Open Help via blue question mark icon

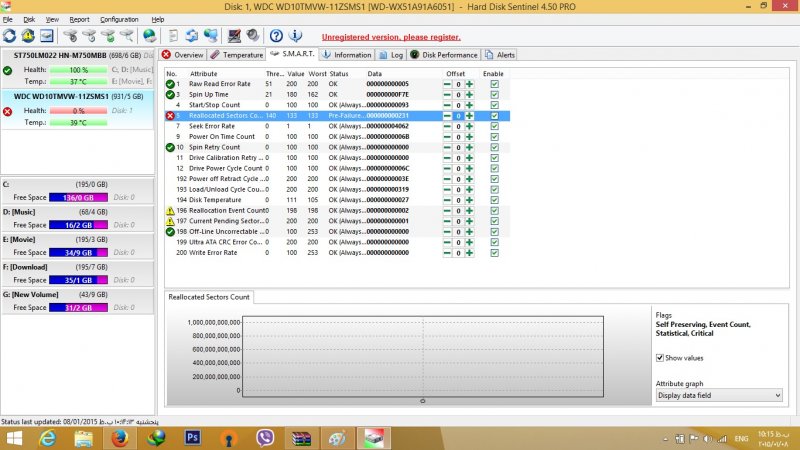point(276,36)
